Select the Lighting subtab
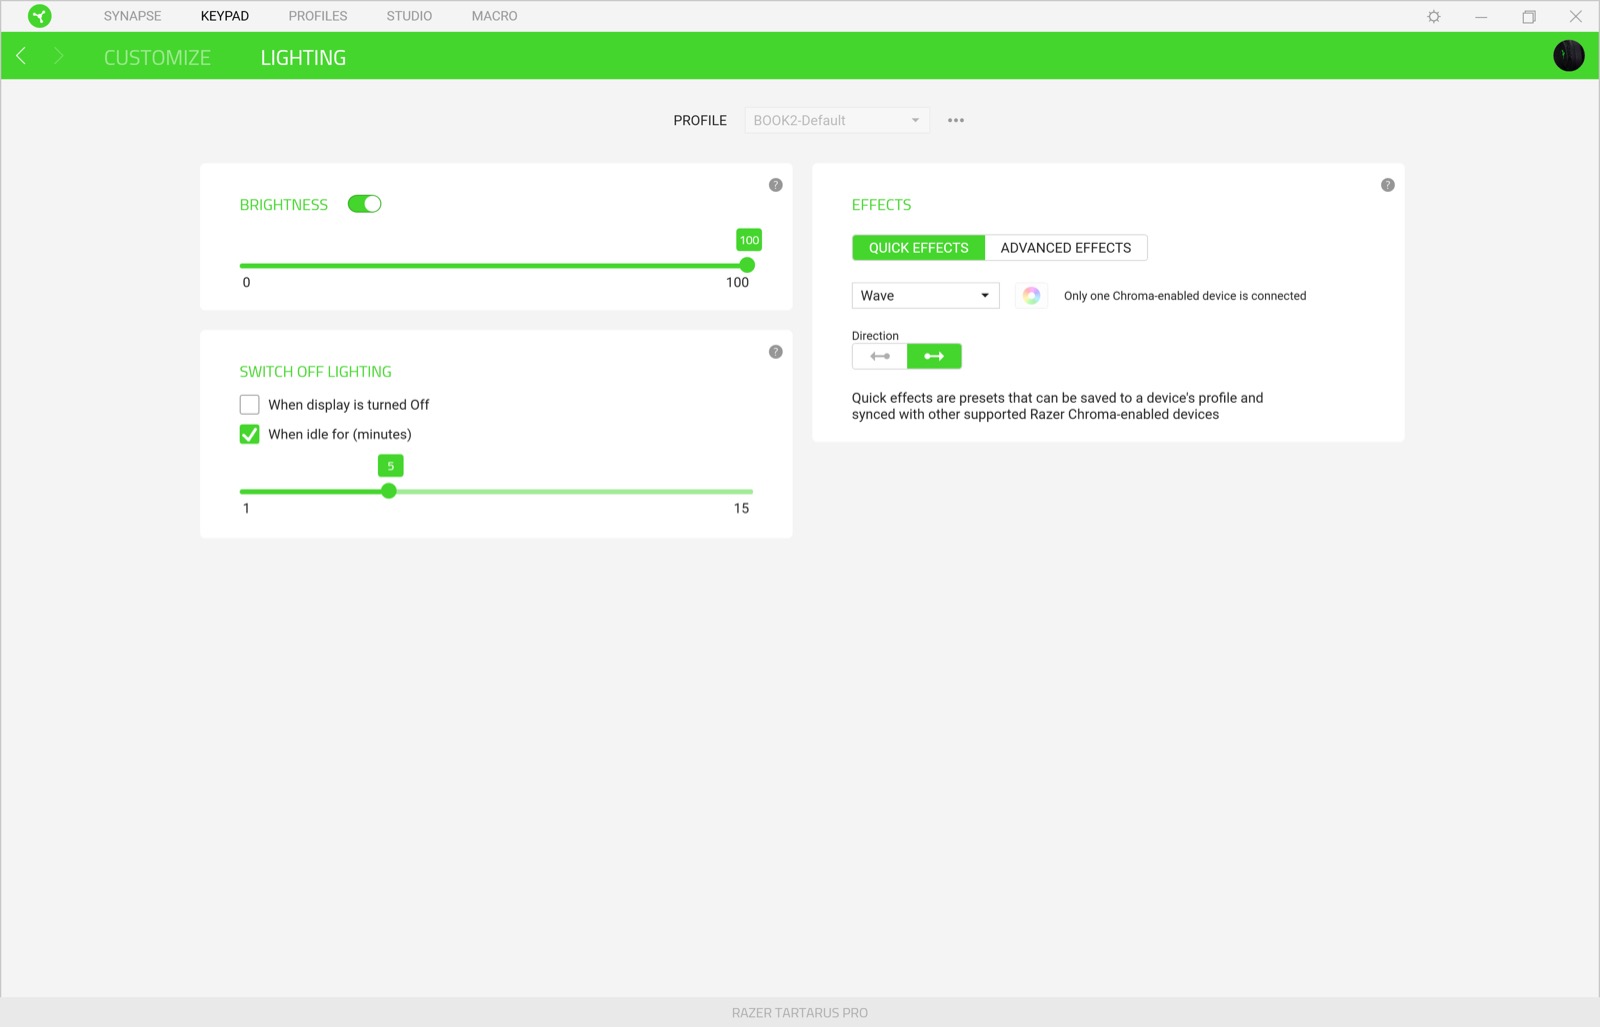Screen dimensions: 1600x1027 pyautogui.click(x=303, y=58)
